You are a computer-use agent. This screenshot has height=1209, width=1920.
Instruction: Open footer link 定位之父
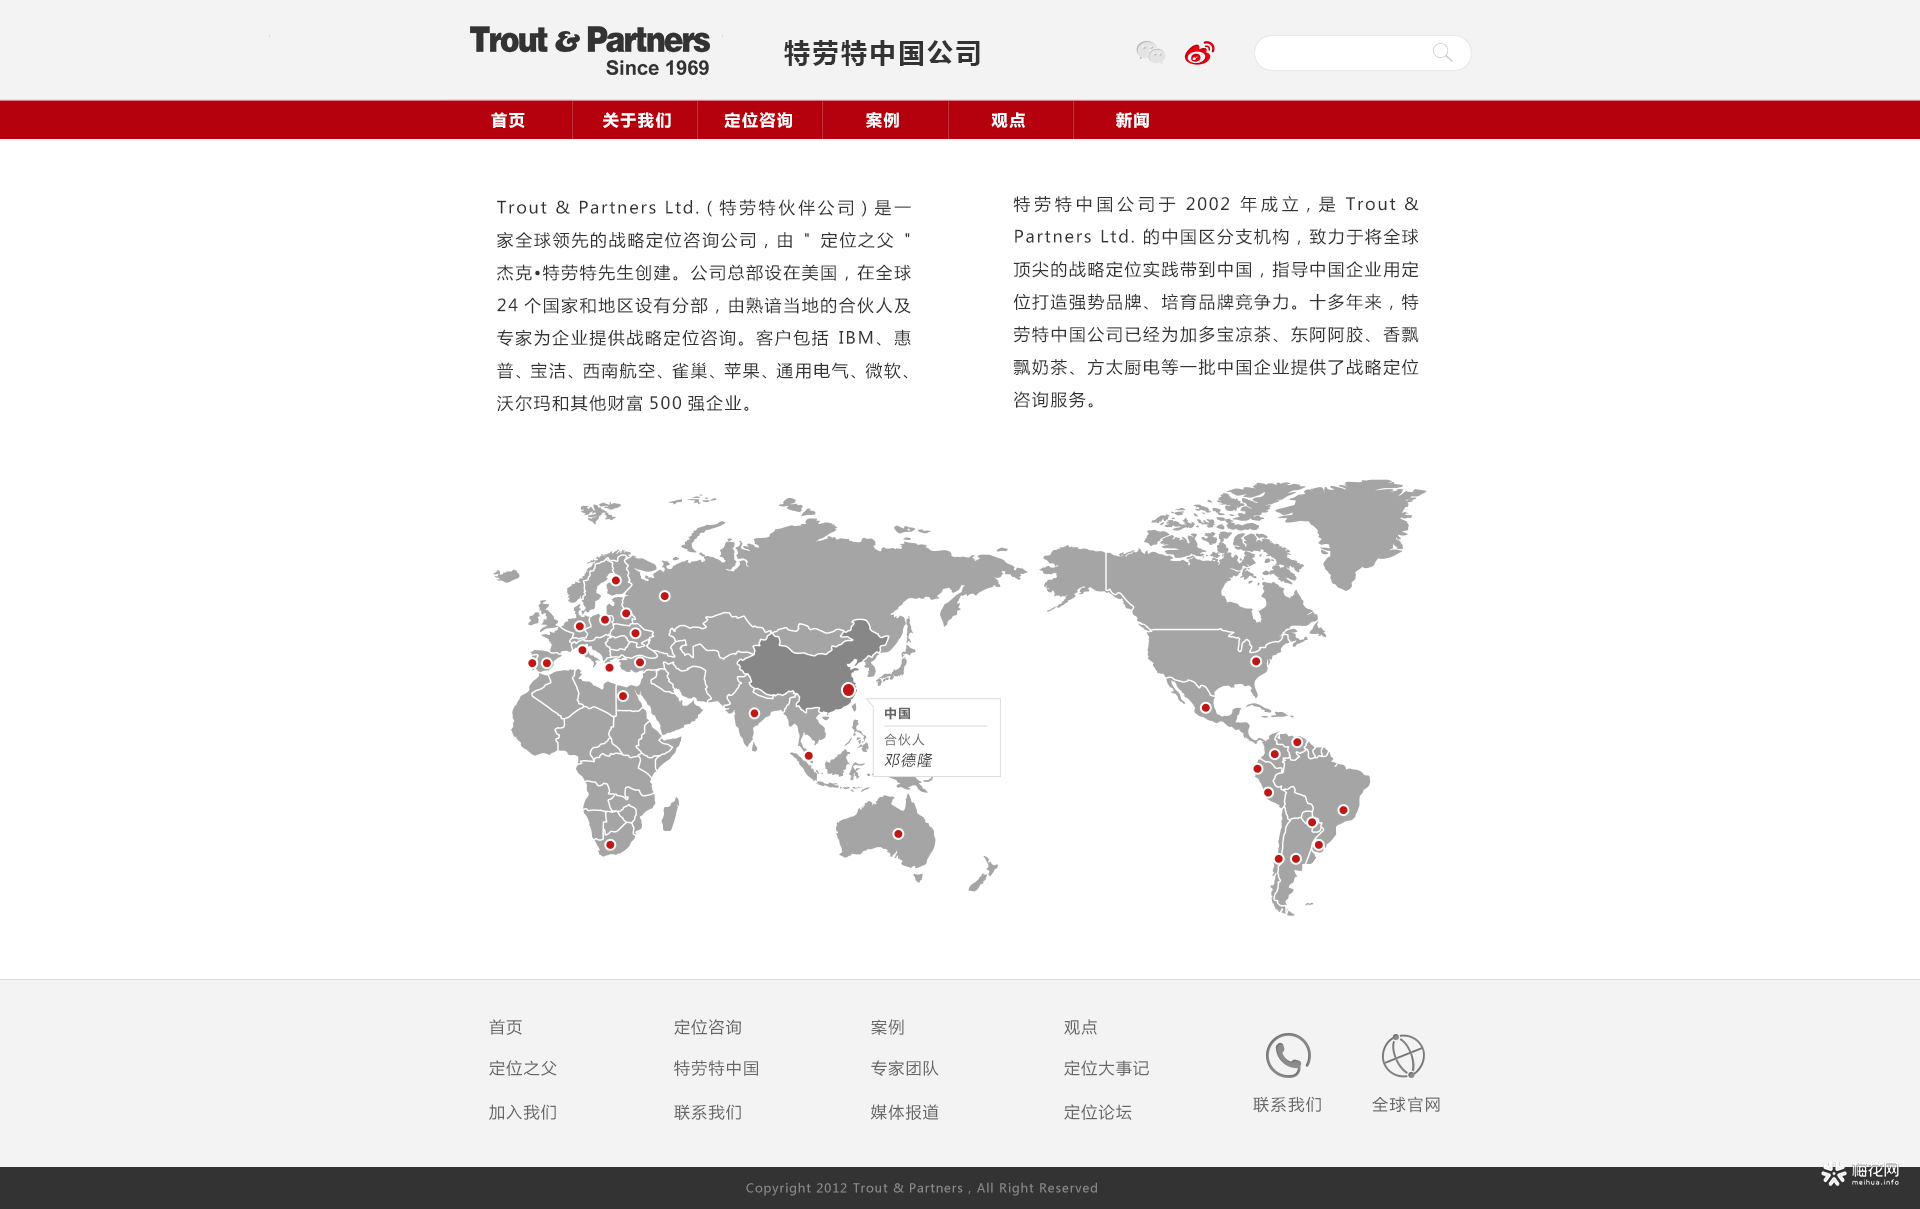pos(523,1068)
